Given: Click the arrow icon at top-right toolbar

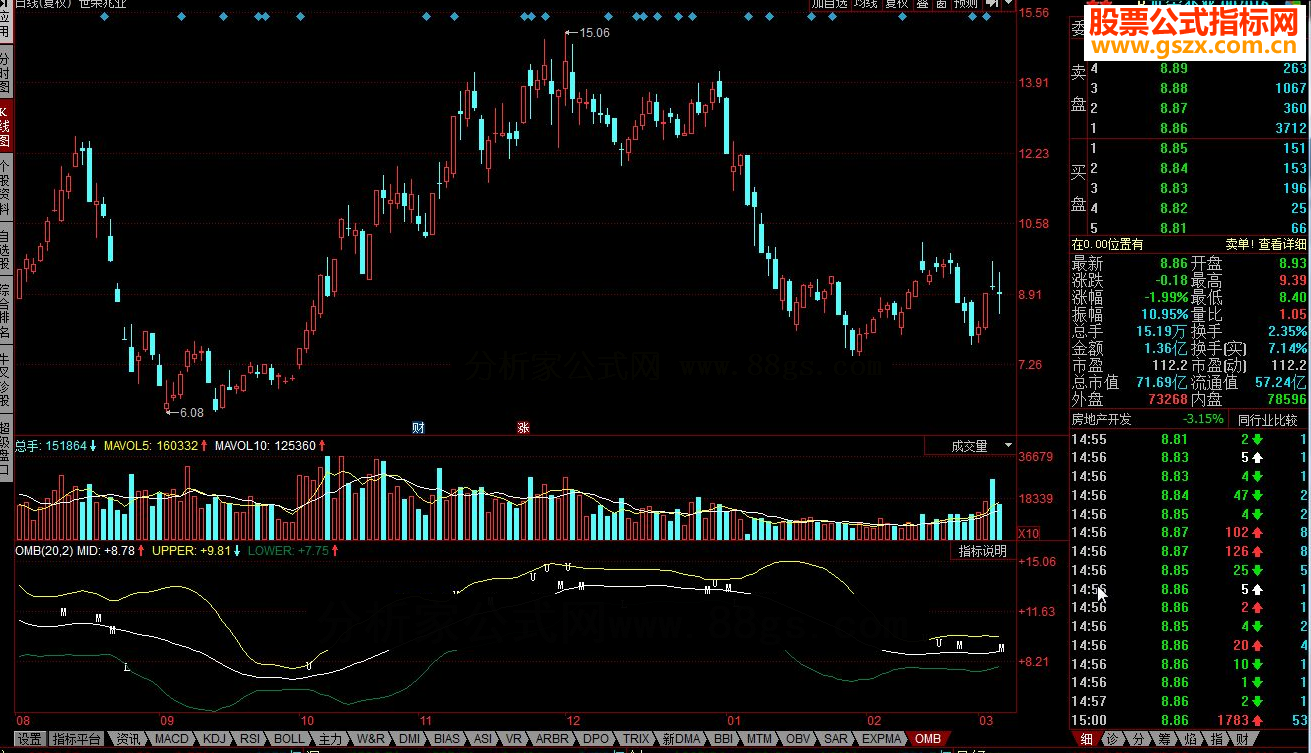Looking at the screenshot, I should (x=992, y=4).
